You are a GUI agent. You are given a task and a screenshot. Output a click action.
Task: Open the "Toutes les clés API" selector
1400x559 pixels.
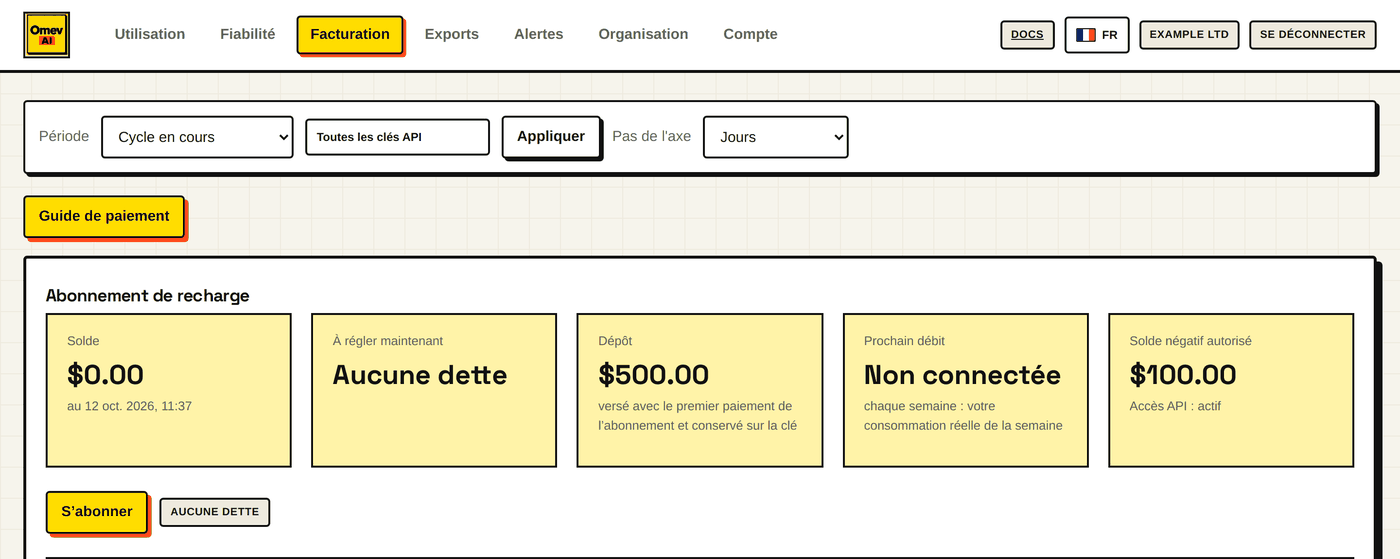point(397,137)
